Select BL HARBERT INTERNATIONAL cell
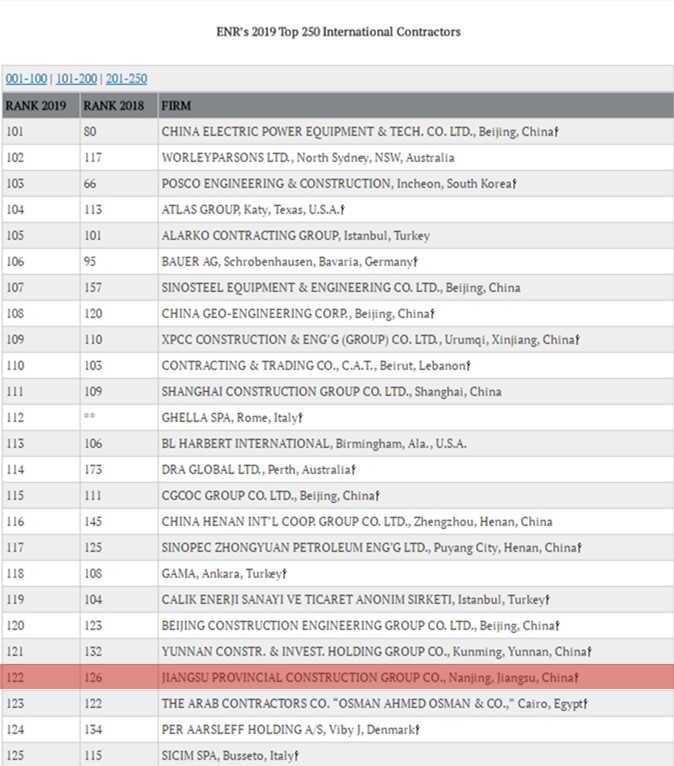Image resolution: width=674 pixels, height=766 pixels. [x=416, y=443]
